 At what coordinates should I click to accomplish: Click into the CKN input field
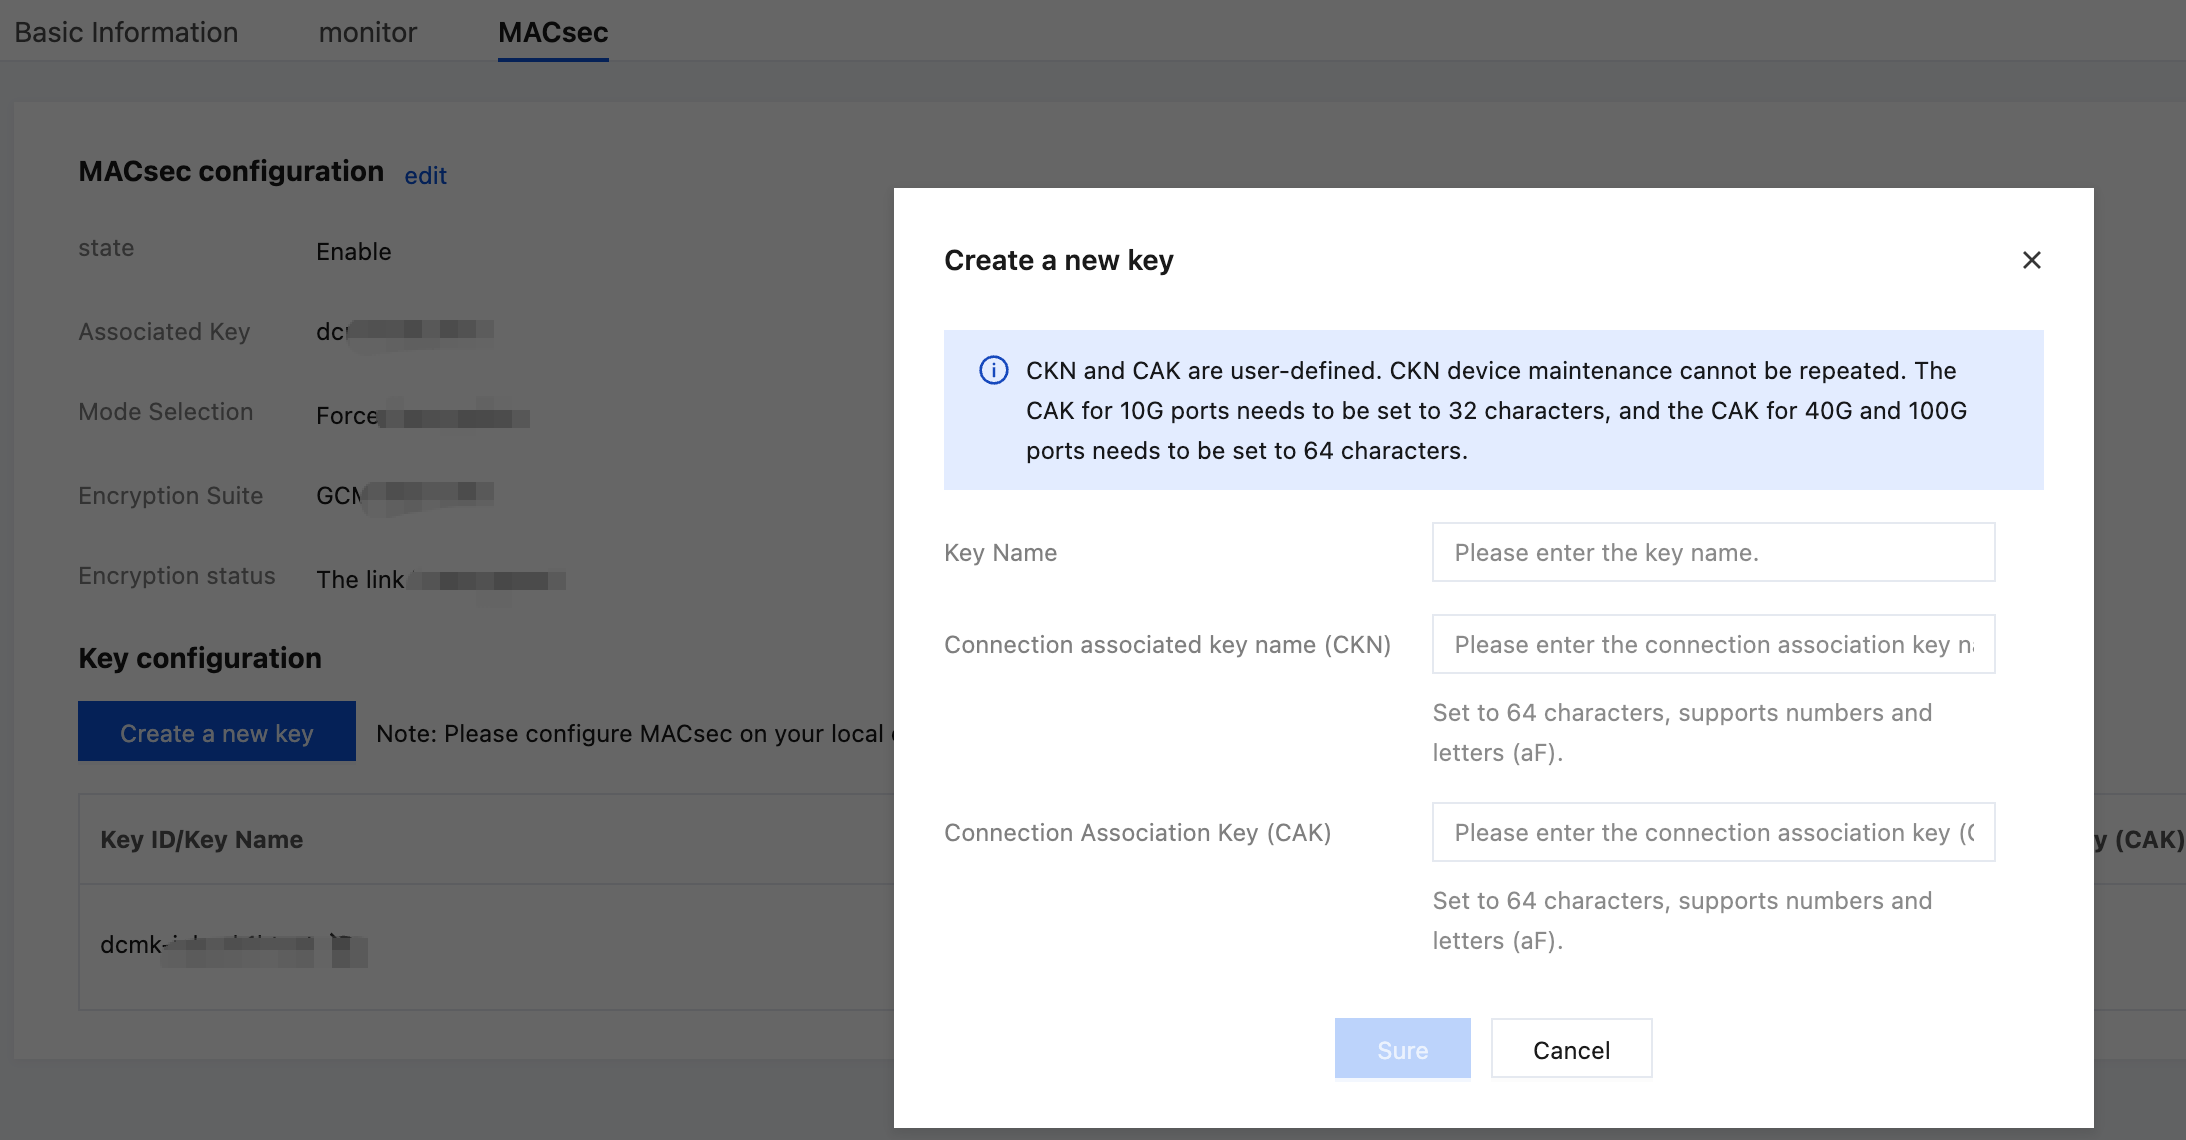(x=1713, y=644)
